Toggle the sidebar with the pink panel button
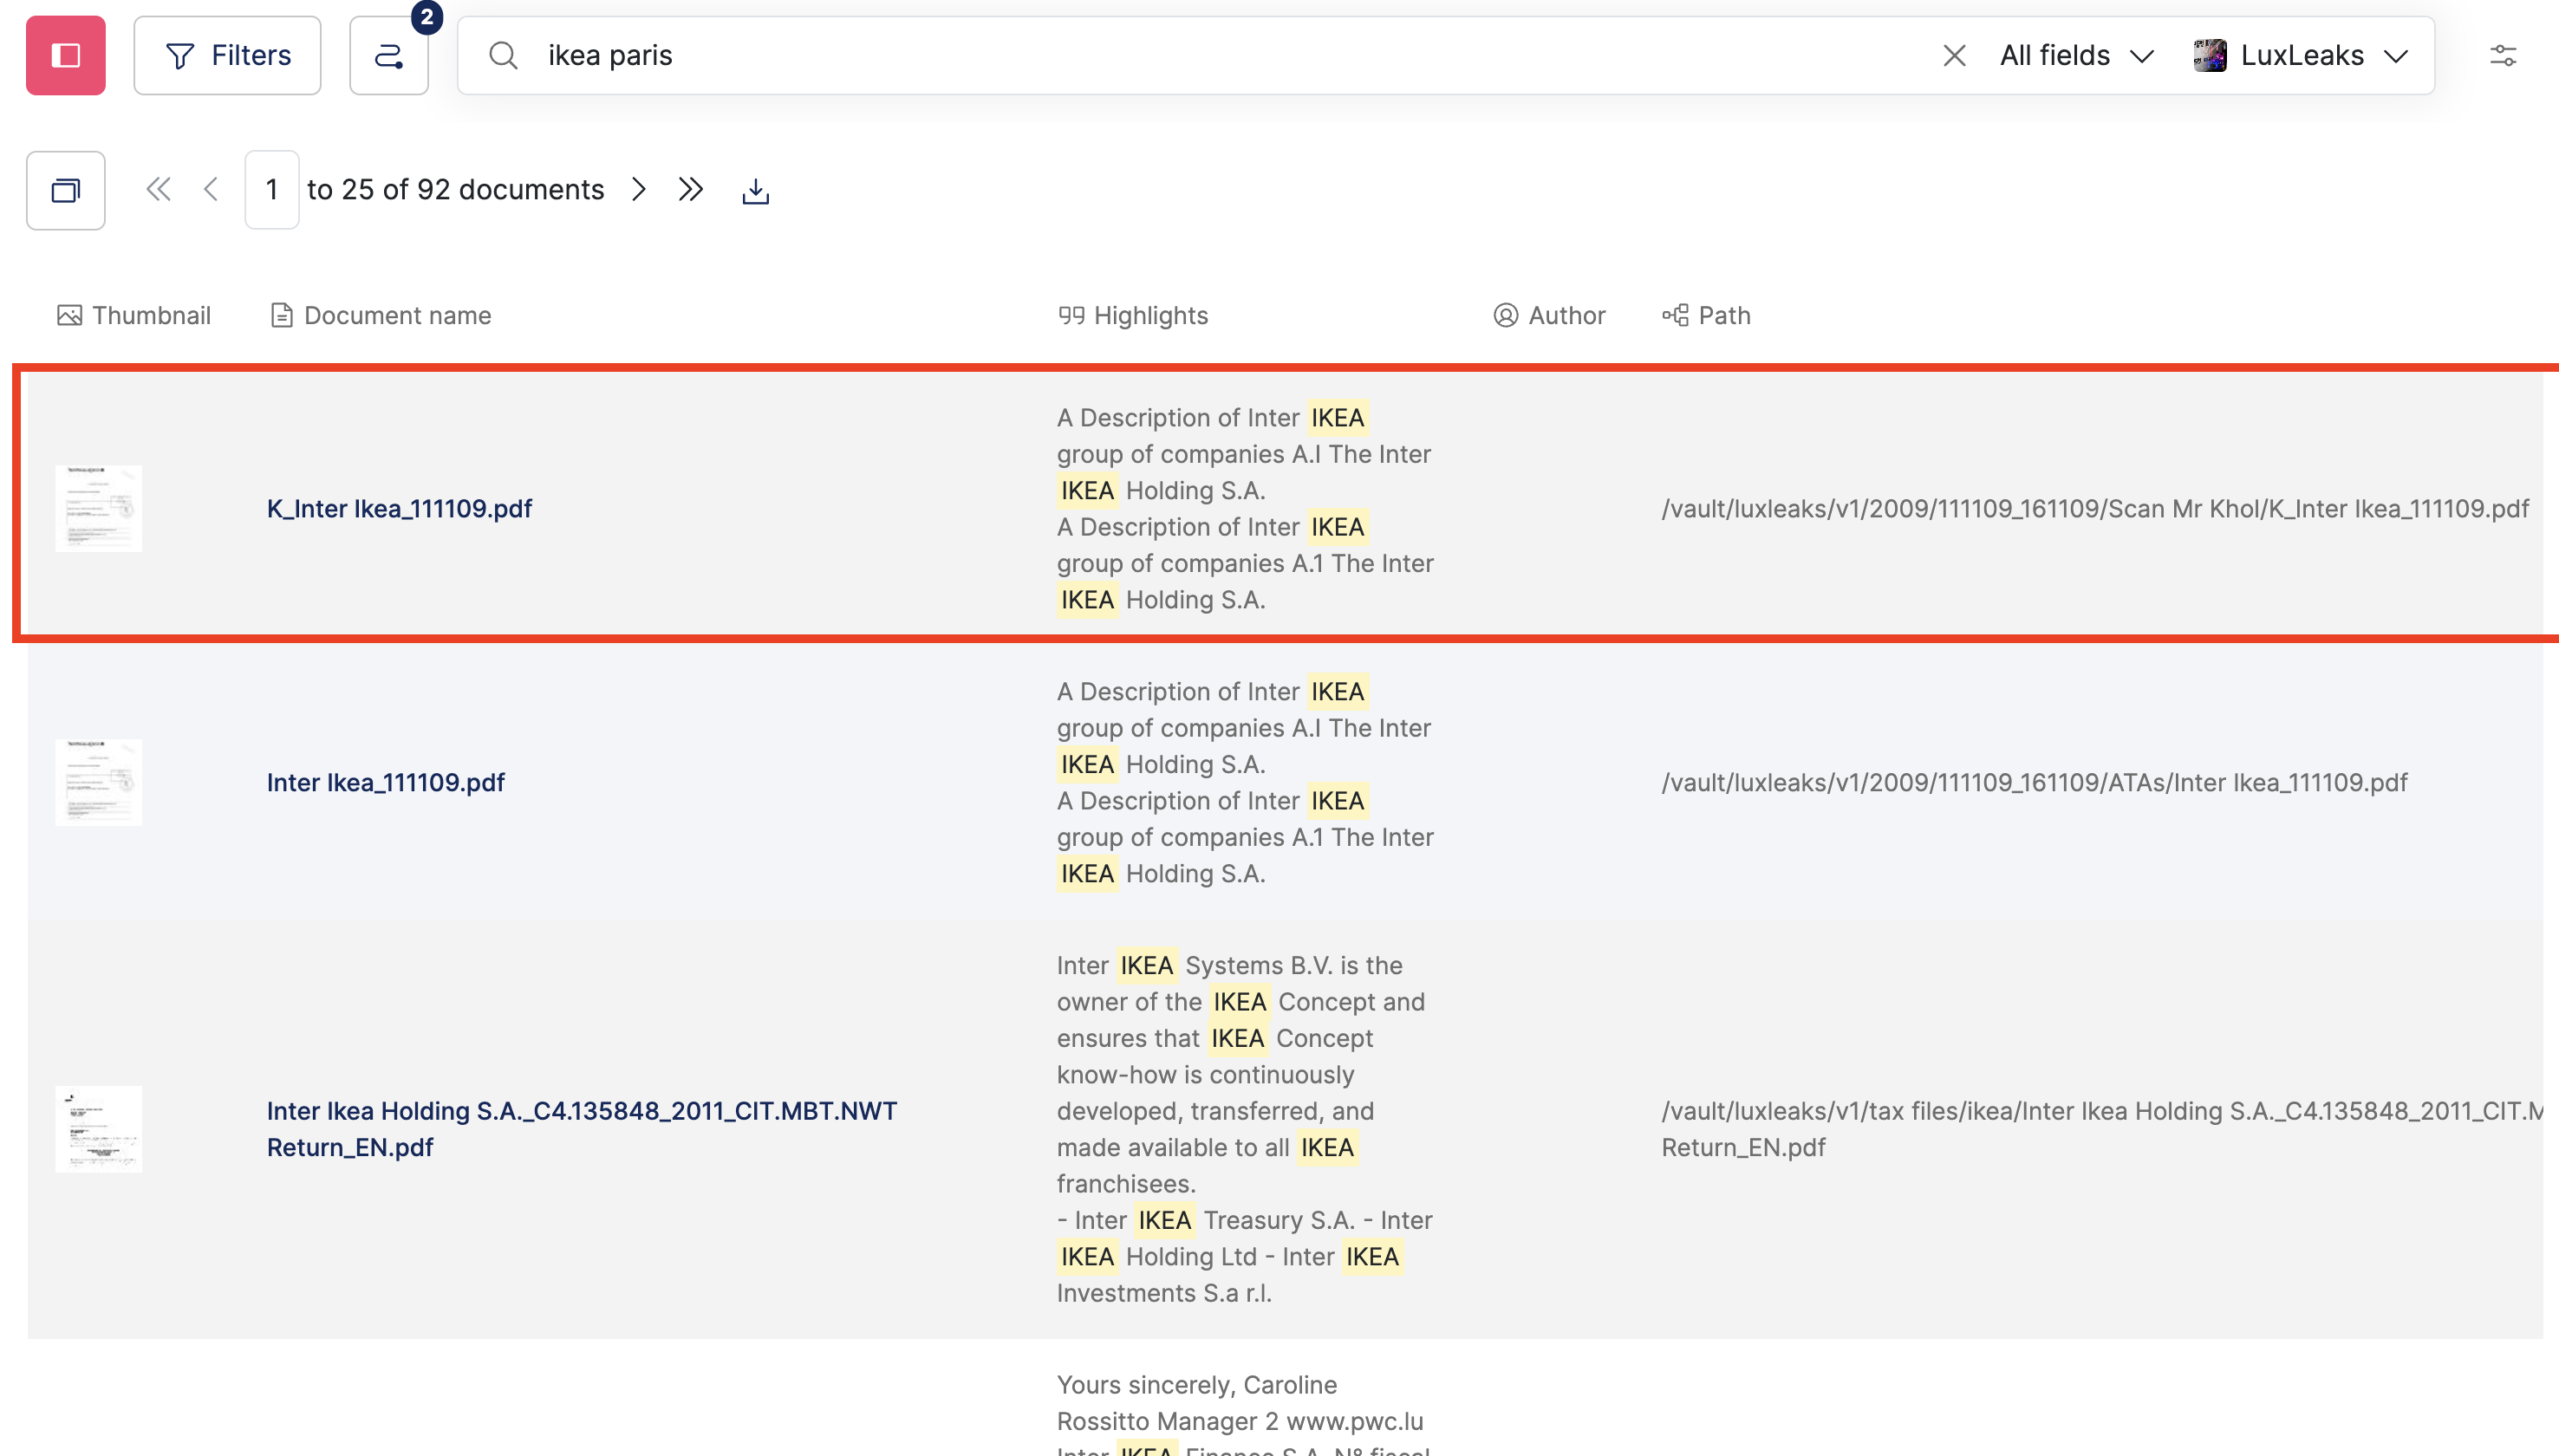Viewport: 2559px width, 1456px height. tap(65, 55)
